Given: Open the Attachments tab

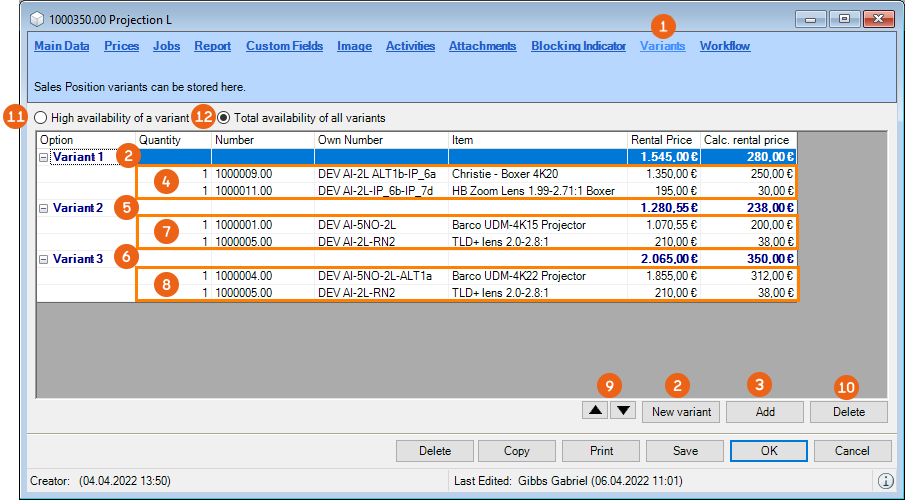Looking at the screenshot, I should [482, 46].
